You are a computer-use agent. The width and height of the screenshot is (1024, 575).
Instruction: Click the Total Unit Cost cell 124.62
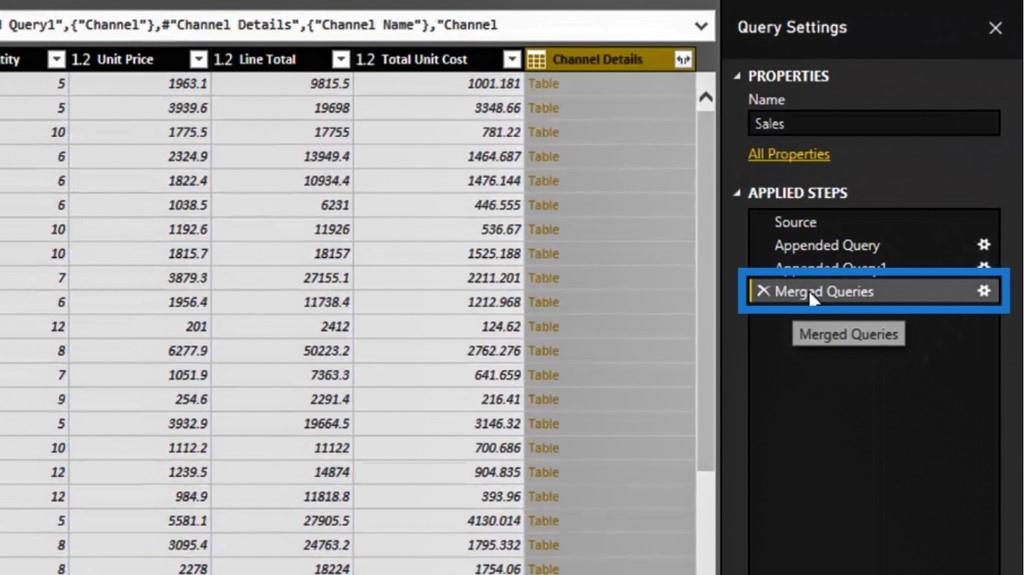[439, 327]
